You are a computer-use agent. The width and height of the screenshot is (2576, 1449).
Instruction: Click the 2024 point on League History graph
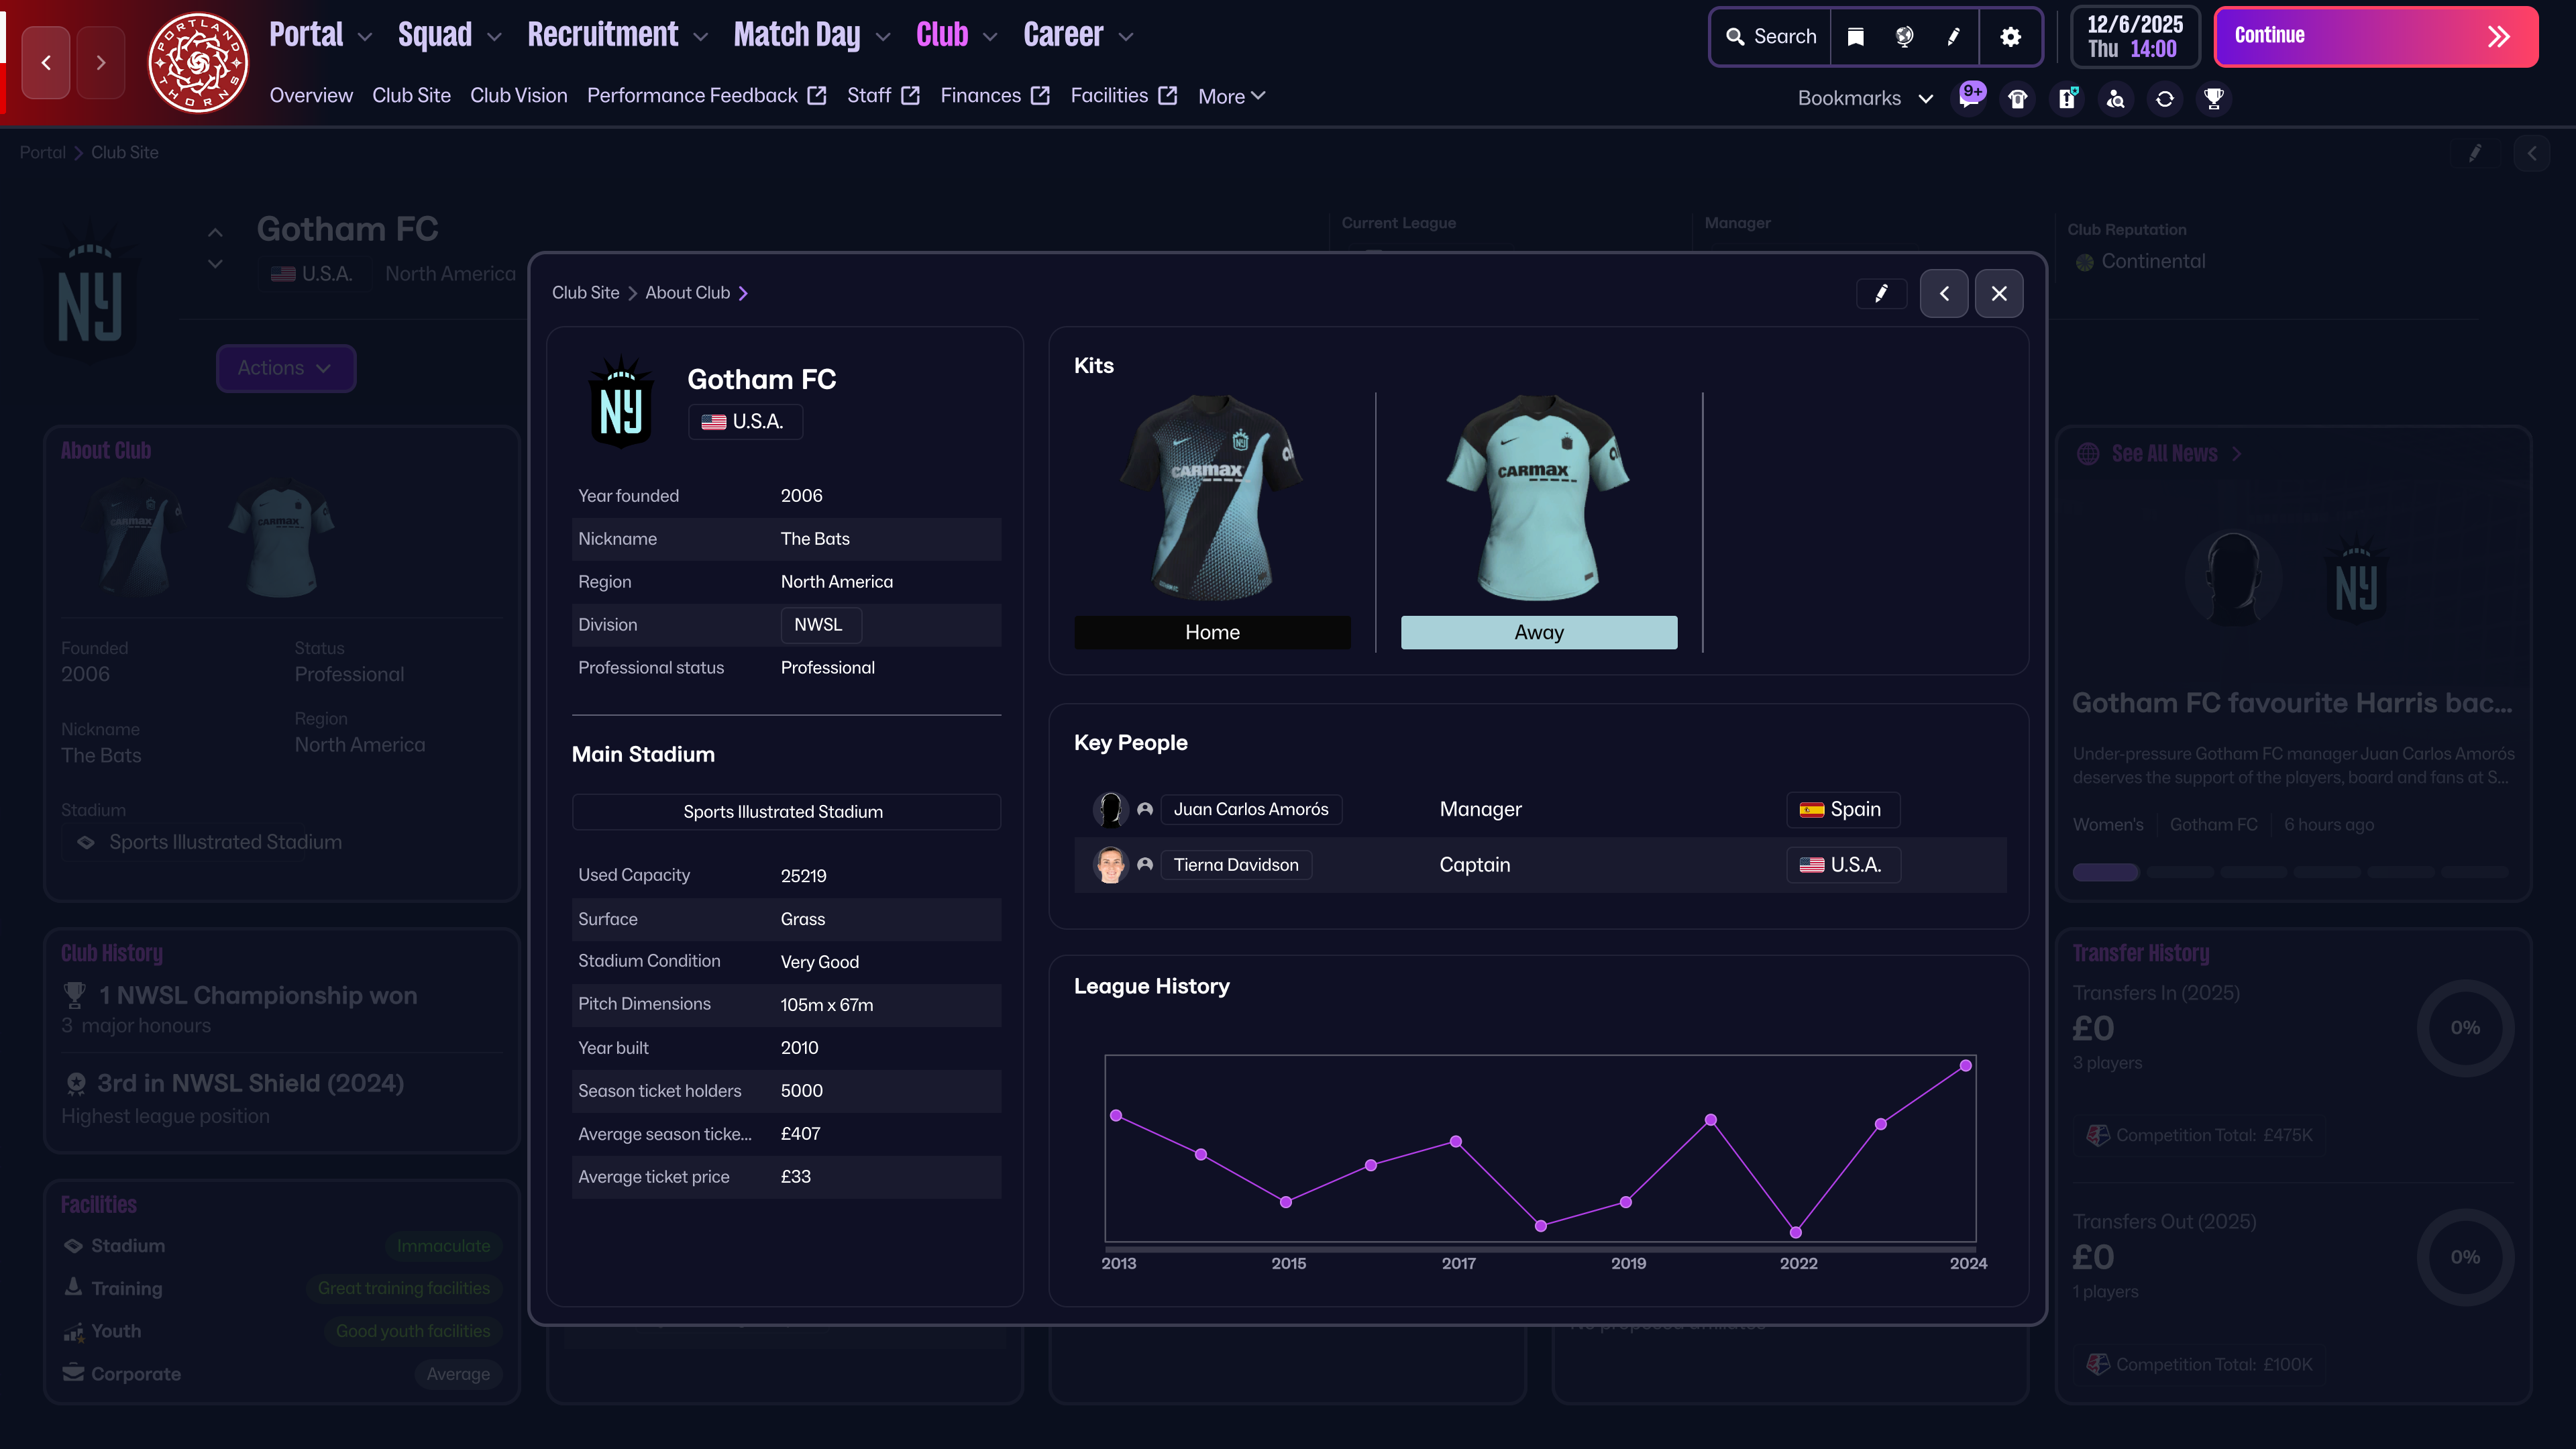(1965, 1066)
